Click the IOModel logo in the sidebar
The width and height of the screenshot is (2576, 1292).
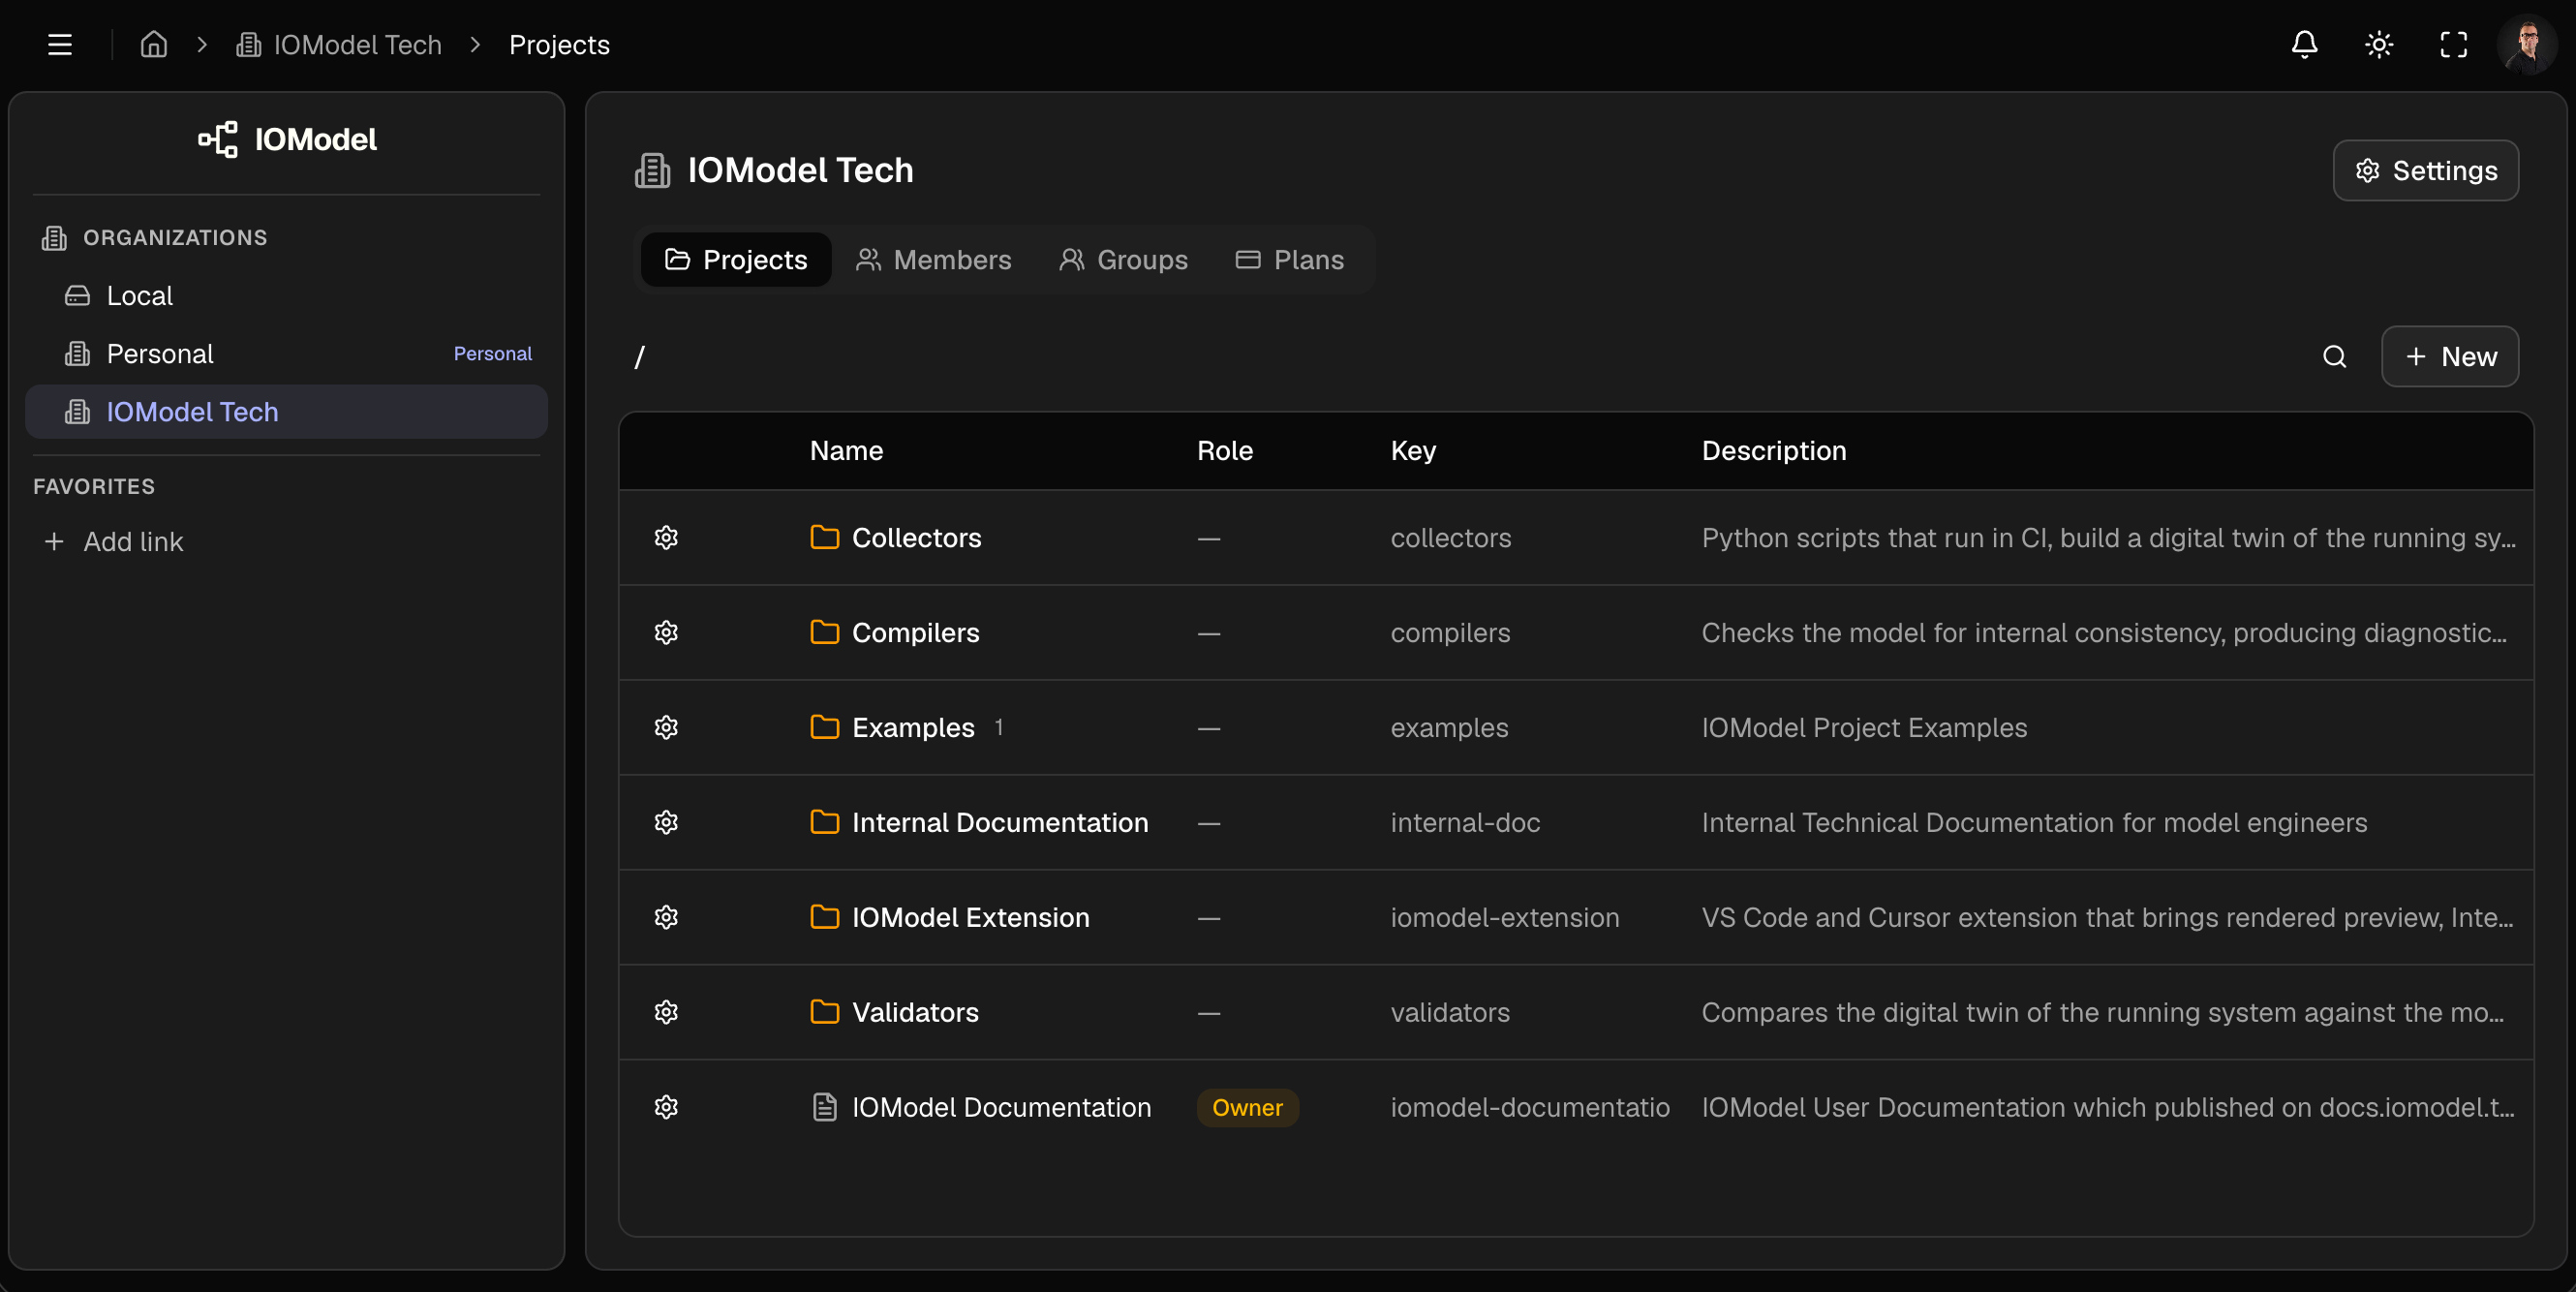(287, 139)
